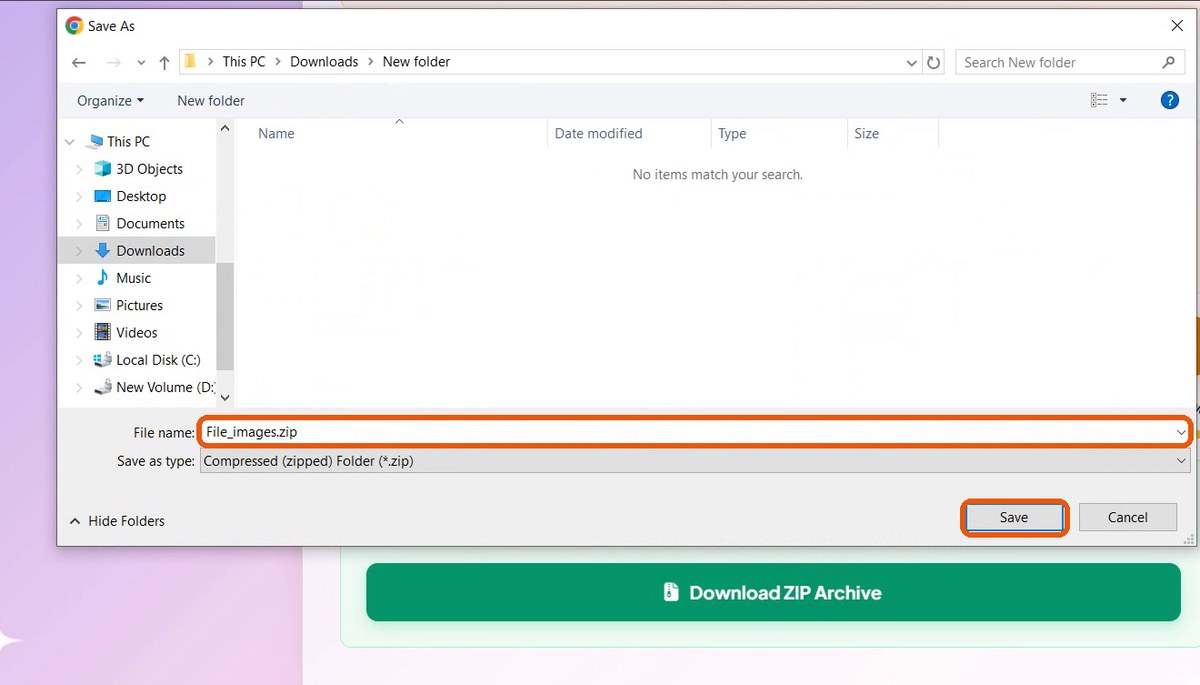
Task: Select Documents in sidebar
Action: point(150,223)
